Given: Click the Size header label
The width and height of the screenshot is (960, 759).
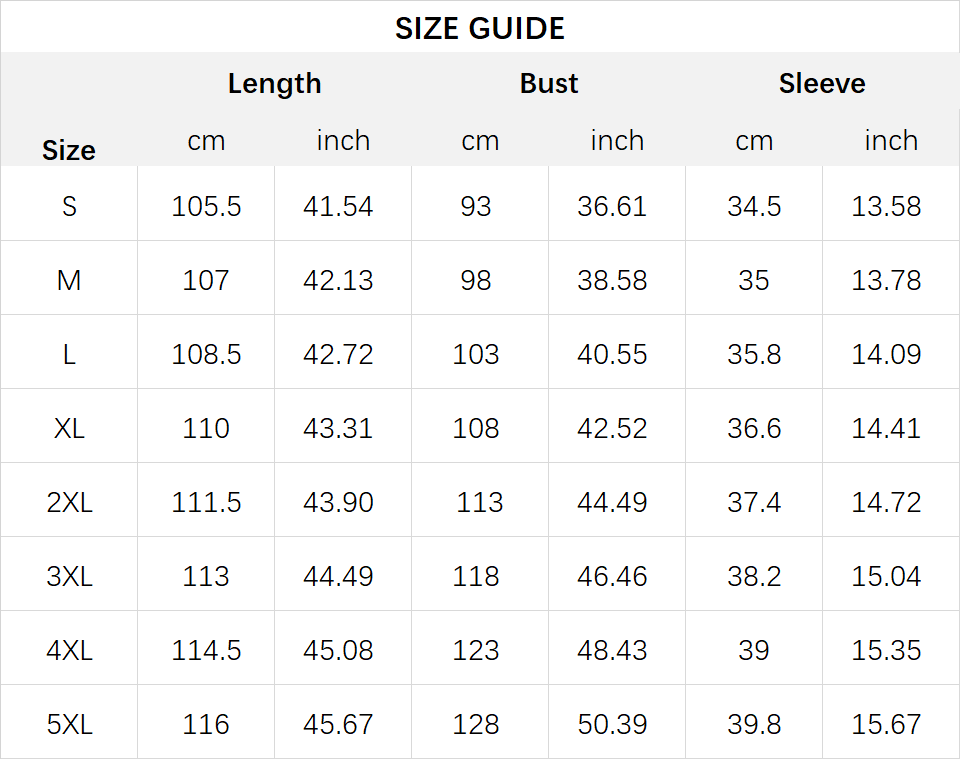Looking at the screenshot, I should click(x=69, y=151).
